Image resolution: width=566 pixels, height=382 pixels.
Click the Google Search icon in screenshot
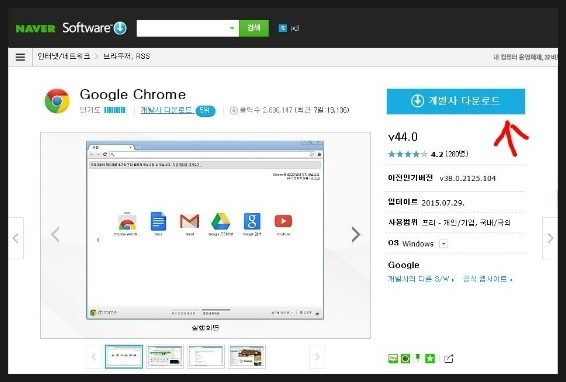click(252, 221)
